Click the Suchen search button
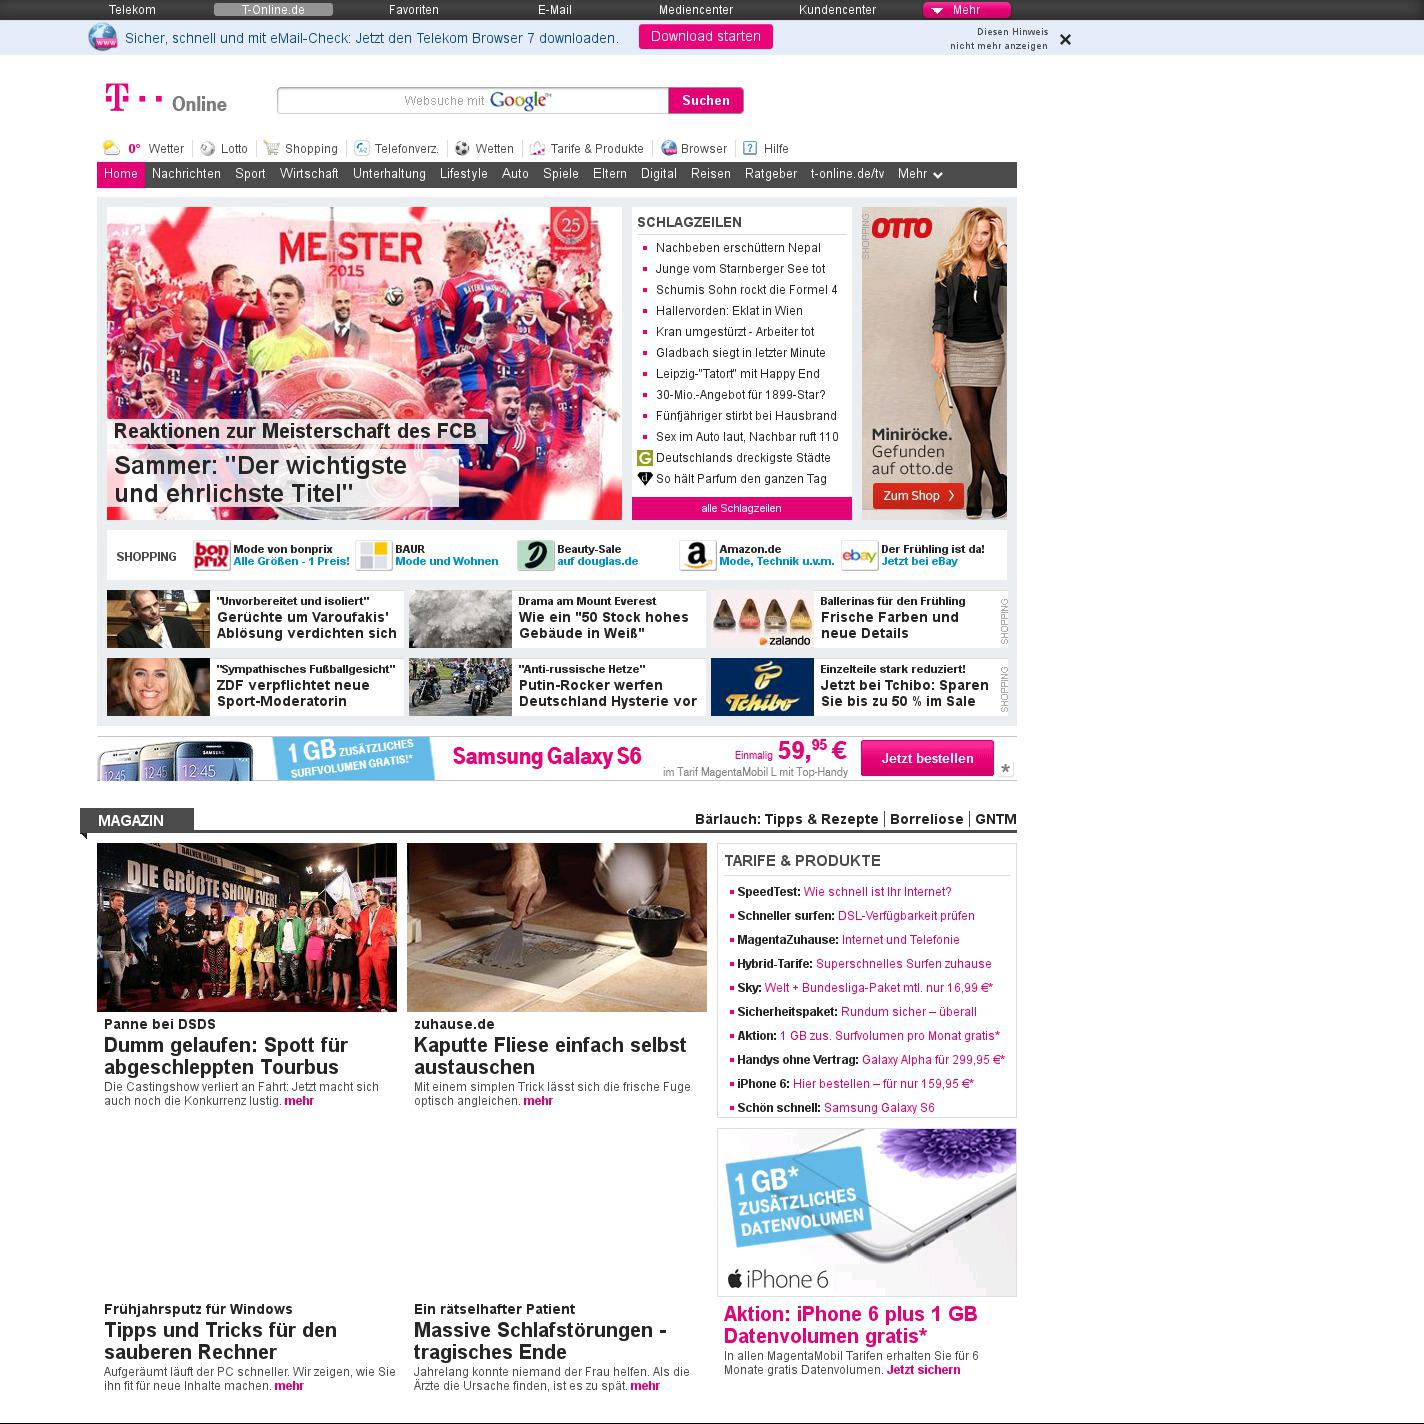The image size is (1424, 1424). 706,100
